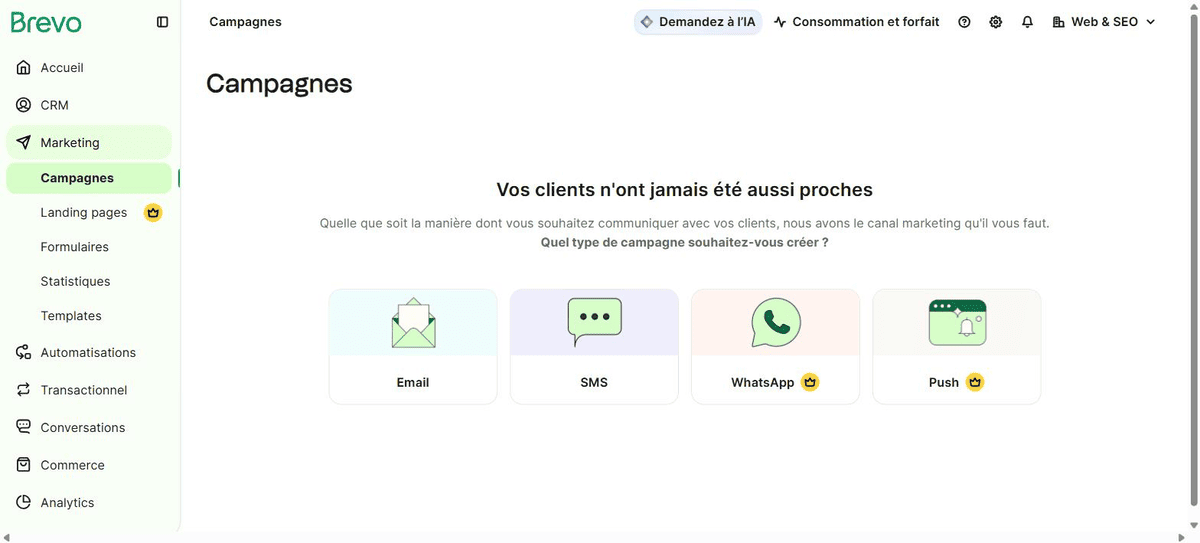
Task: Expand the Analytics section
Action: pos(89,503)
